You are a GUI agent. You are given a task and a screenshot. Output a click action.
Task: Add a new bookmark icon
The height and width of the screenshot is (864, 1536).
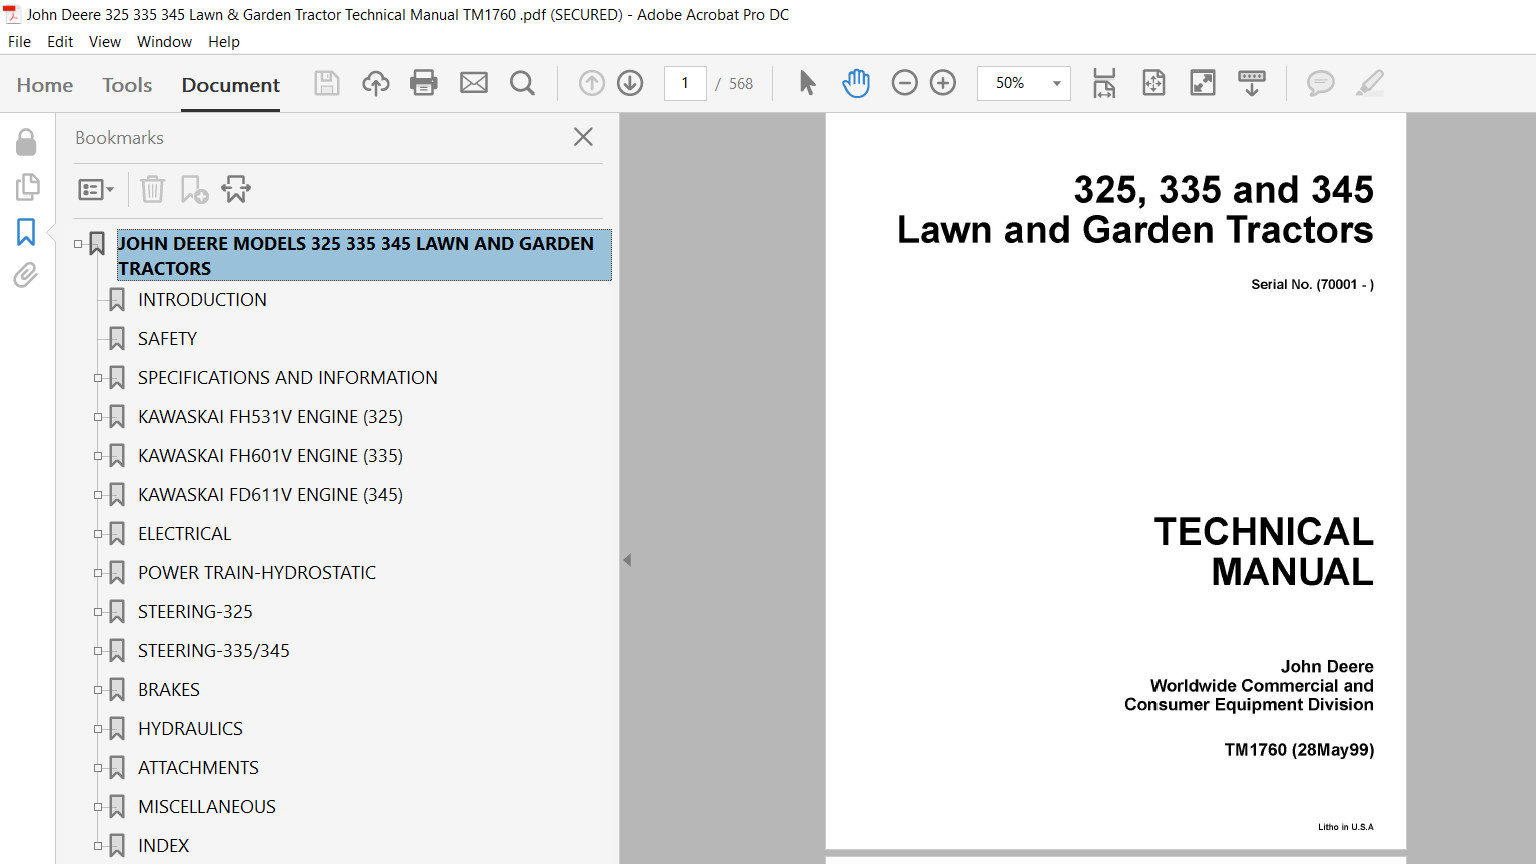[194, 189]
